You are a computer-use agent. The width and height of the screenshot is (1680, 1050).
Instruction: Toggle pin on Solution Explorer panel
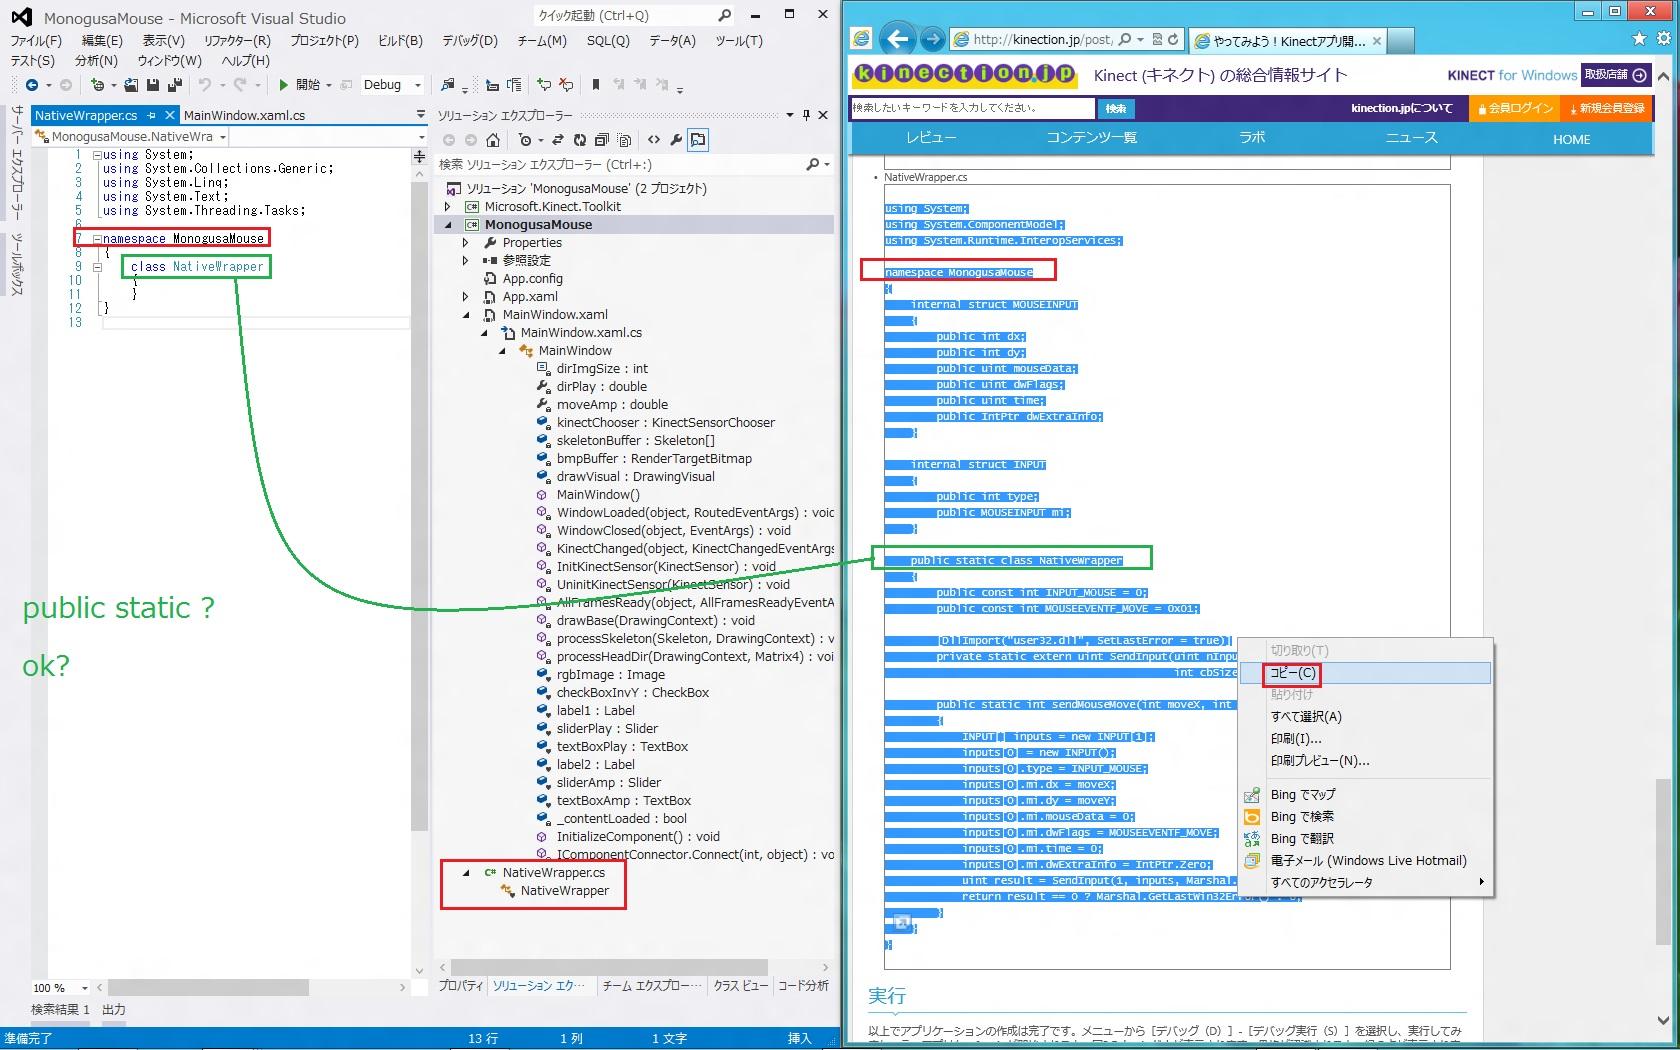pyautogui.click(x=806, y=115)
